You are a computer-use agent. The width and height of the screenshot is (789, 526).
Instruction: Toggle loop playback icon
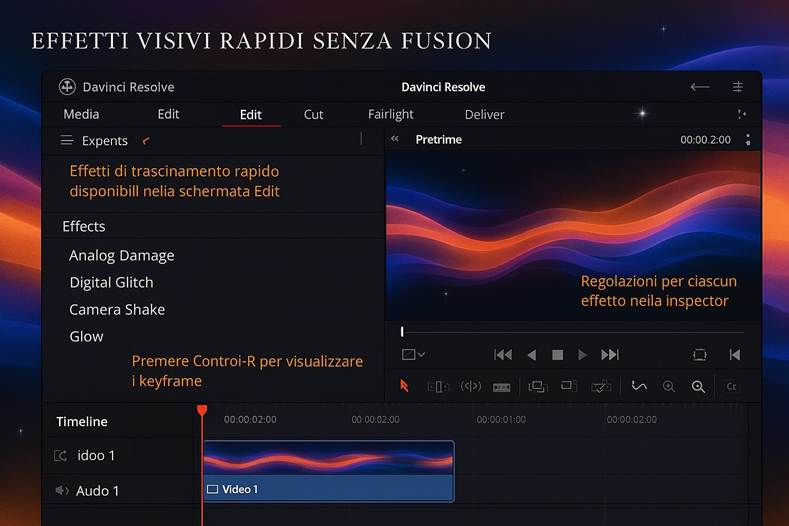pos(699,355)
